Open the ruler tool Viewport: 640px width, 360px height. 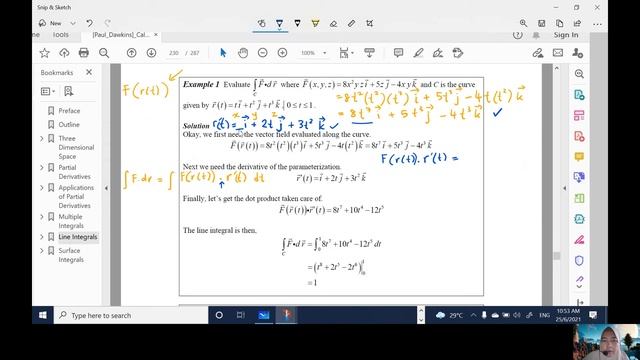coord(351,24)
